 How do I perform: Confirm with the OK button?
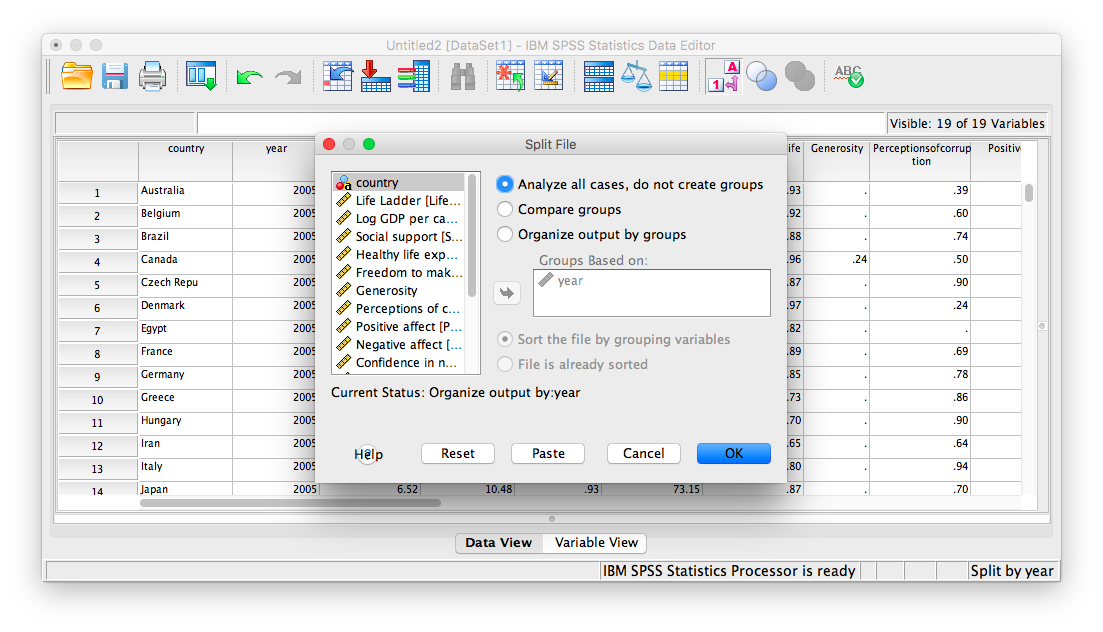tap(734, 453)
